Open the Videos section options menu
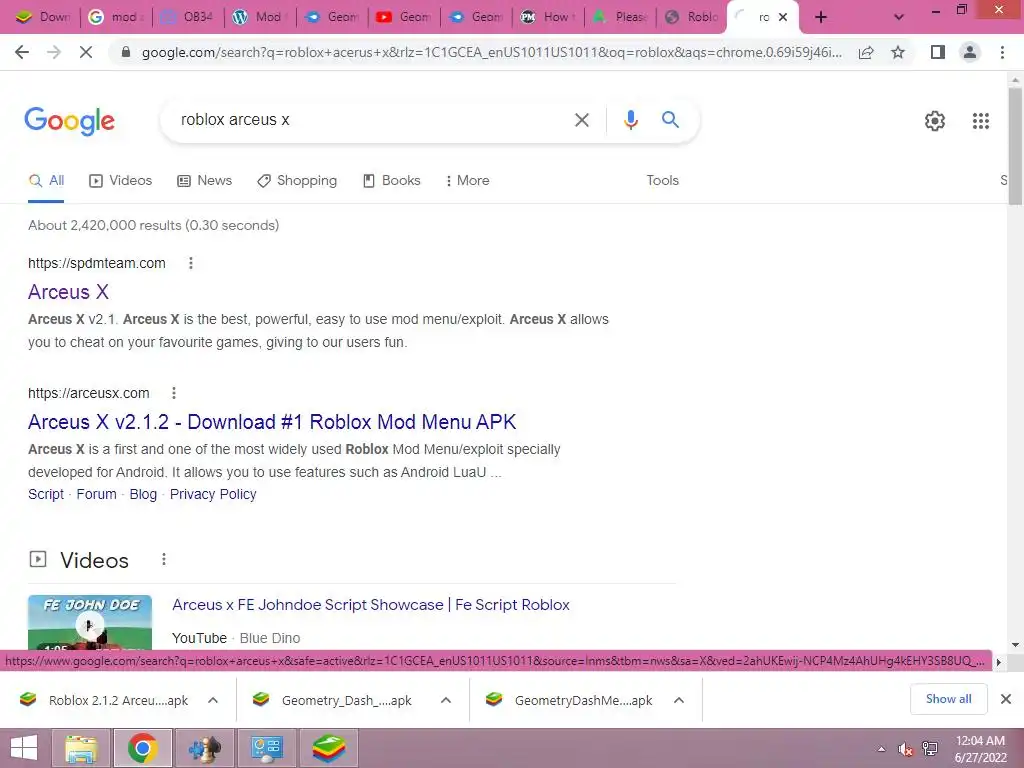 pyautogui.click(x=164, y=560)
